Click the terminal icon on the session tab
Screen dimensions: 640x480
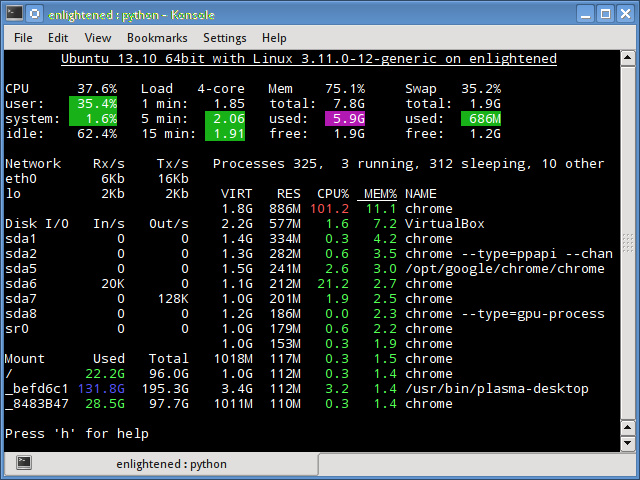24,463
